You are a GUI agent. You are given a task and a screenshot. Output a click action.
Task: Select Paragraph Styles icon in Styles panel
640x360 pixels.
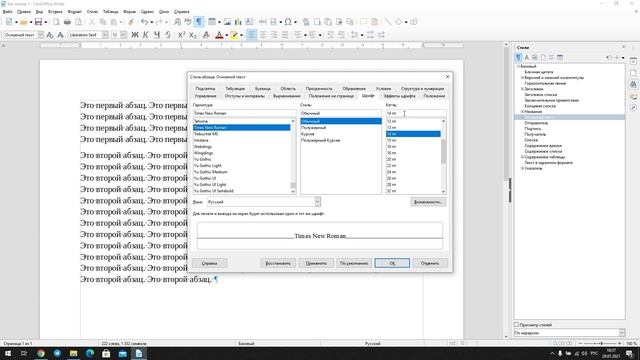click(518, 58)
